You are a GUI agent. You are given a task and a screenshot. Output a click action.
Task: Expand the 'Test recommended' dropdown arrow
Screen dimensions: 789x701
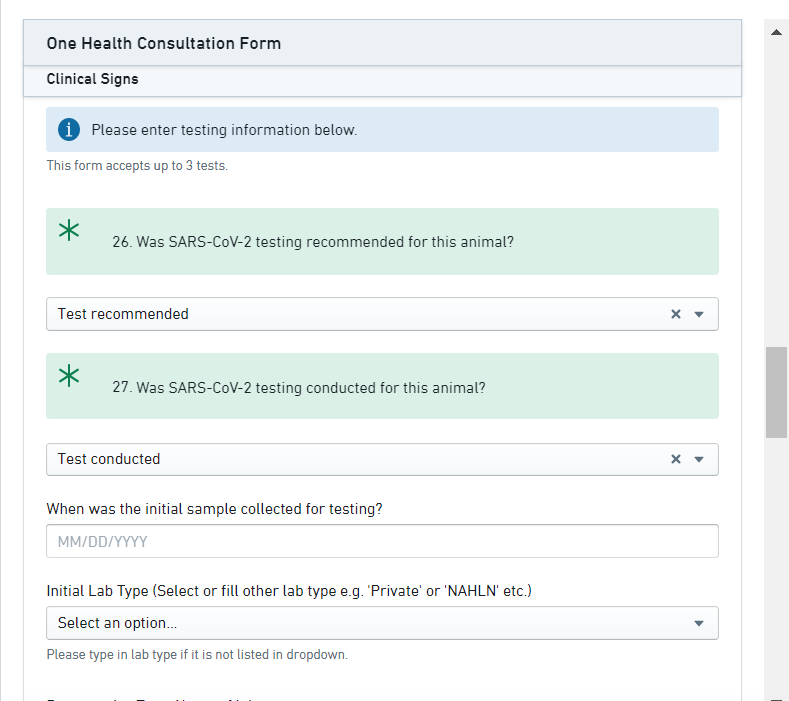click(x=699, y=314)
